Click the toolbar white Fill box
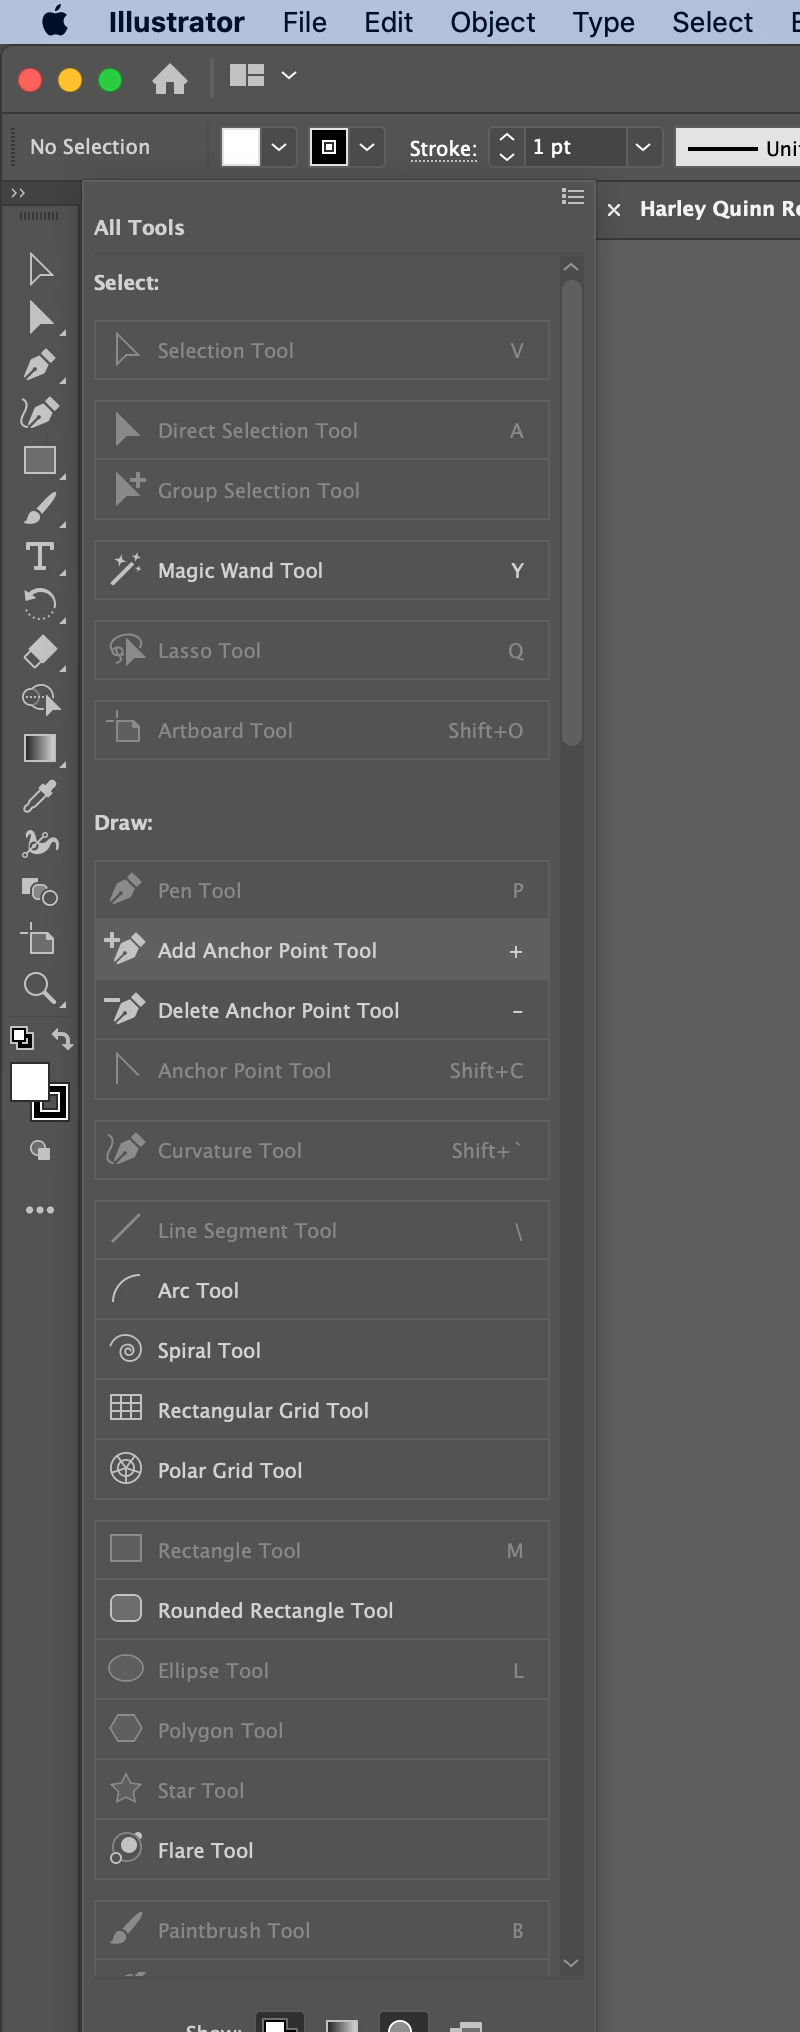This screenshot has height=2032, width=800. point(29,1082)
